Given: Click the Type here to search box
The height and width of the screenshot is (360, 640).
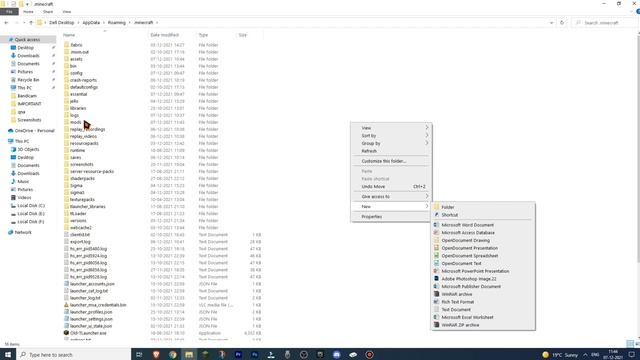Looking at the screenshot, I should click(x=73, y=354).
